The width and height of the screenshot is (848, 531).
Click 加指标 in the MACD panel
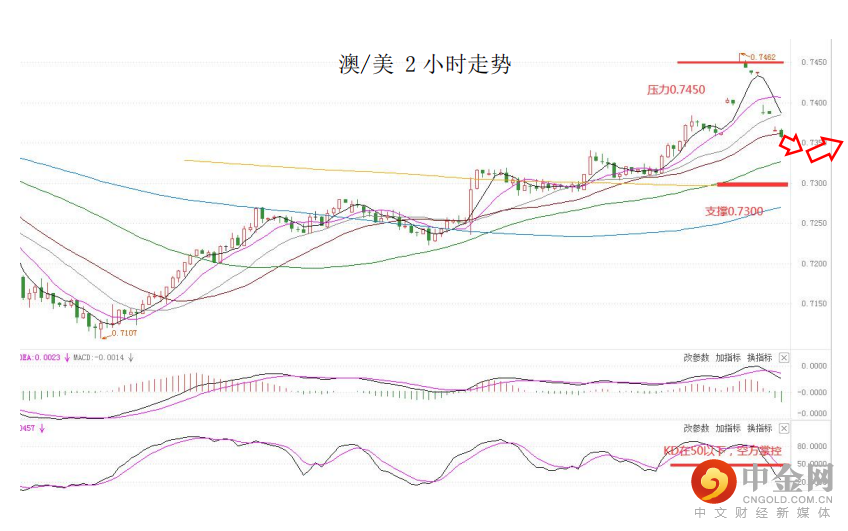(x=728, y=357)
